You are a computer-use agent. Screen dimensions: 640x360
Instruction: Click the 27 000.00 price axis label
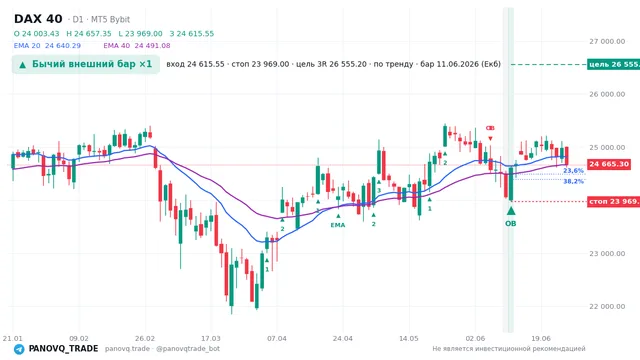coord(607,41)
